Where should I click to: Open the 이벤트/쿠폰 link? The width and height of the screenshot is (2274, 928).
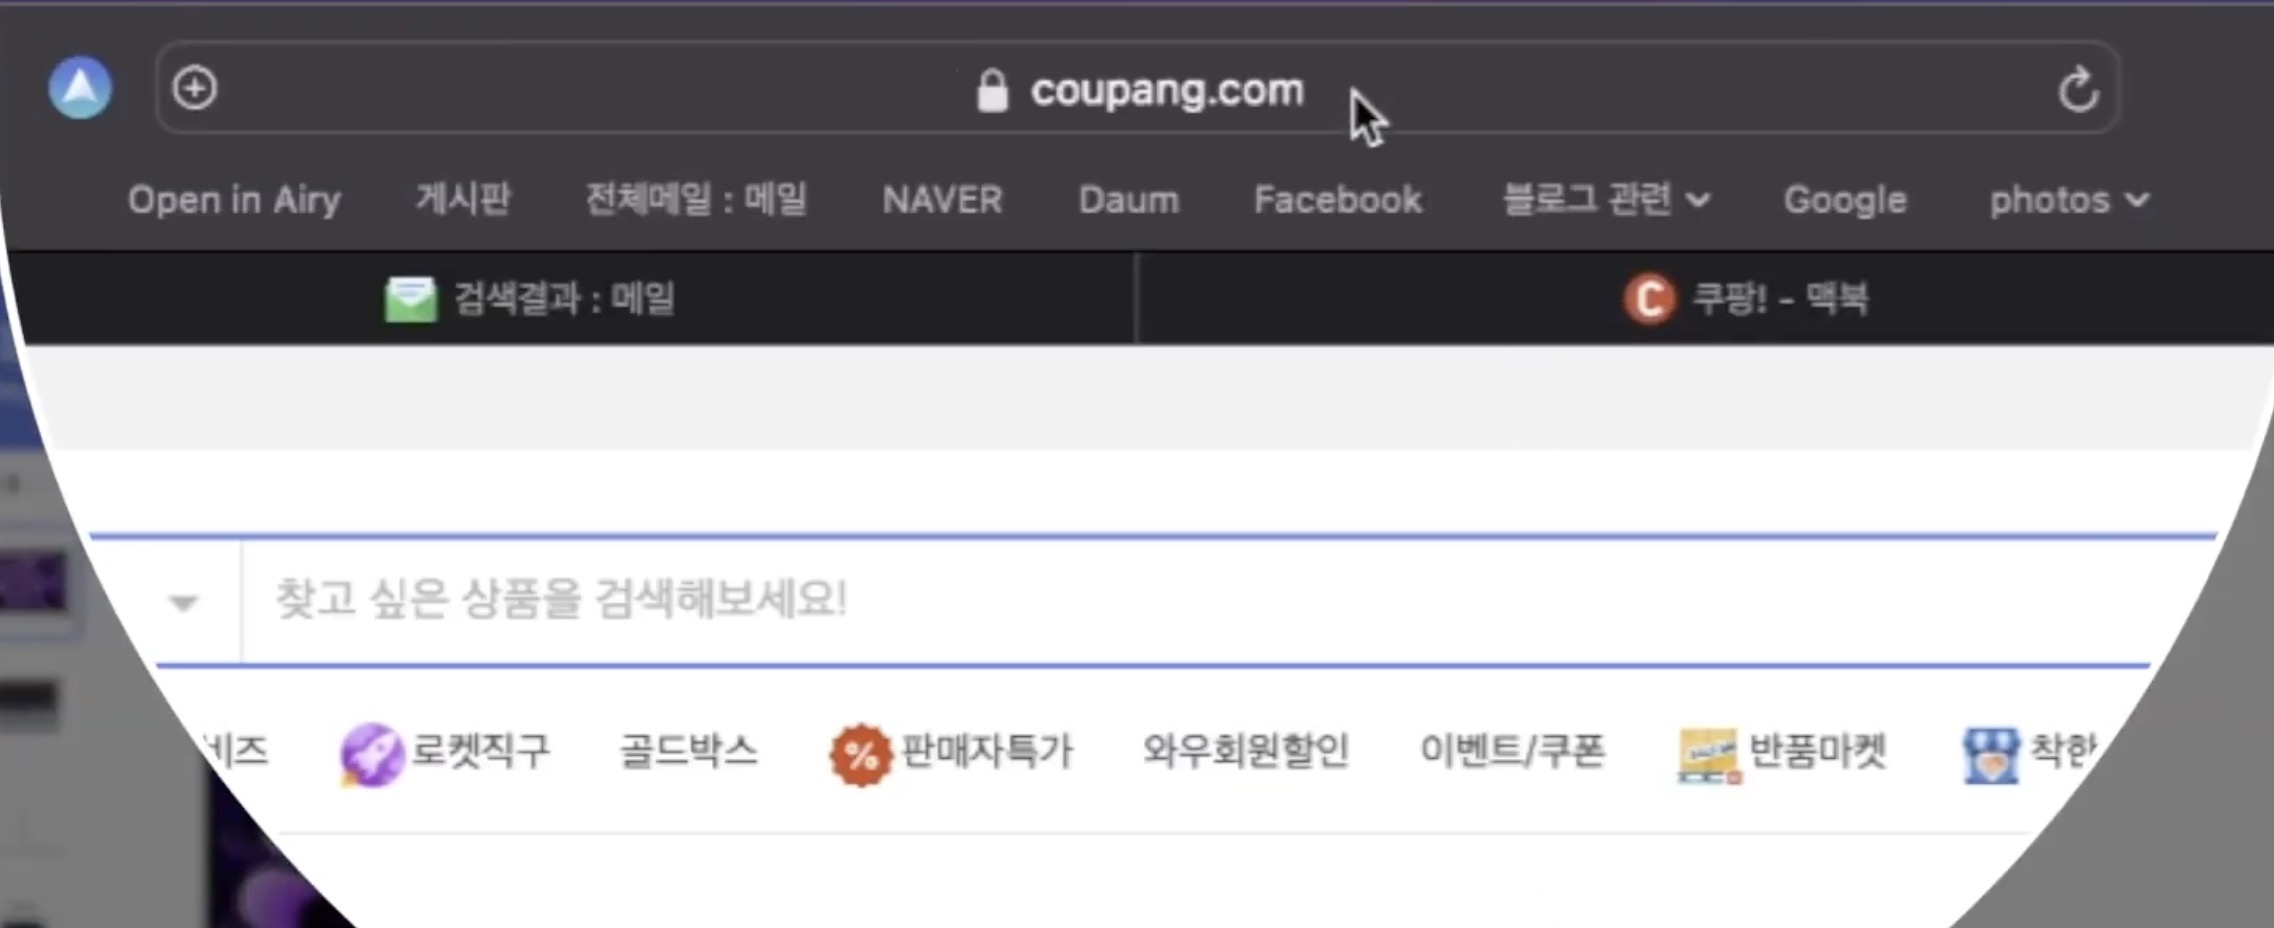tap(1512, 751)
